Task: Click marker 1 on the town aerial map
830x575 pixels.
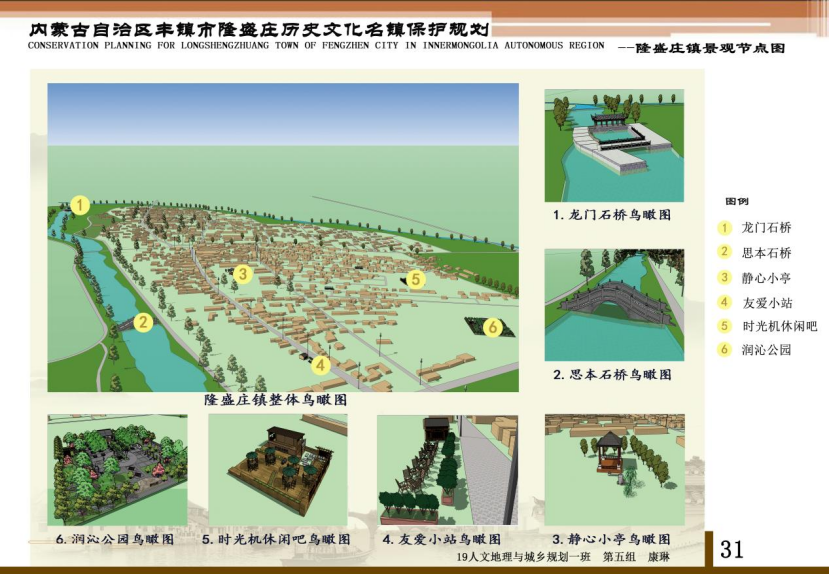Action: tap(81, 205)
